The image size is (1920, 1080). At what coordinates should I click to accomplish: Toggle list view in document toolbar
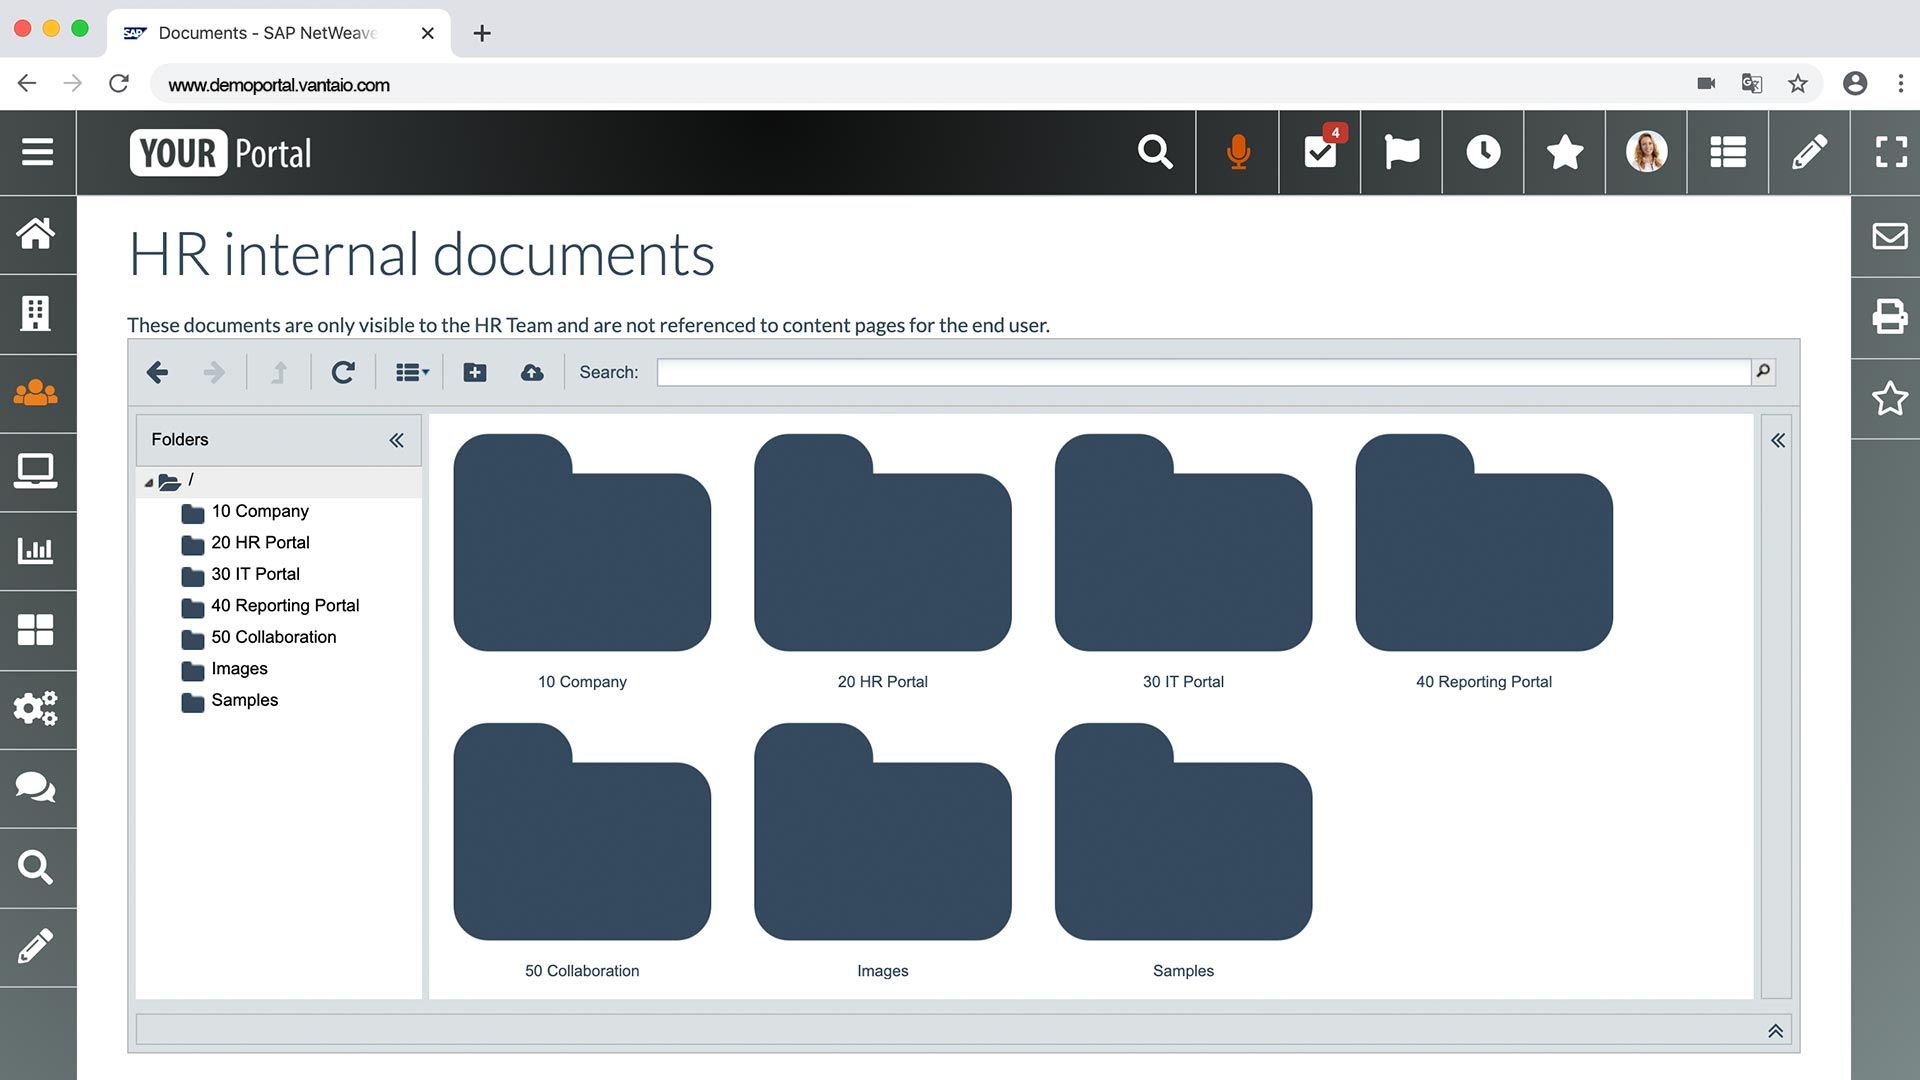410,372
